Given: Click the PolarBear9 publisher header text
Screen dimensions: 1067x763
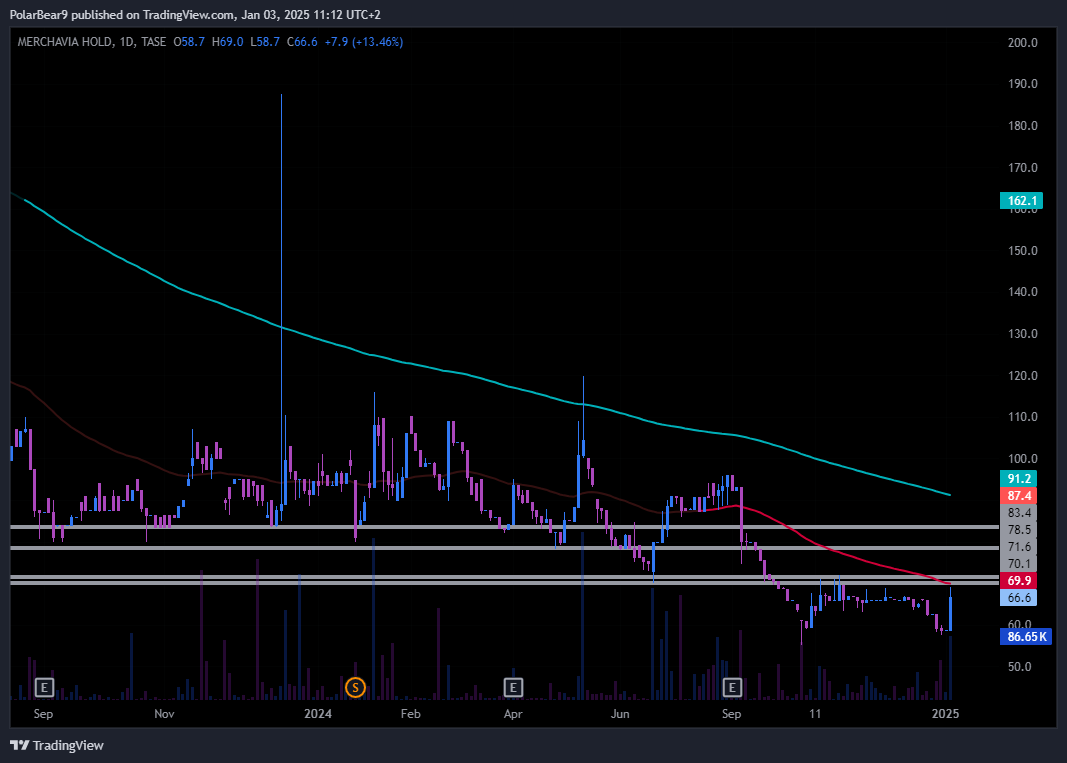Looking at the screenshot, I should pyautogui.click(x=195, y=14).
